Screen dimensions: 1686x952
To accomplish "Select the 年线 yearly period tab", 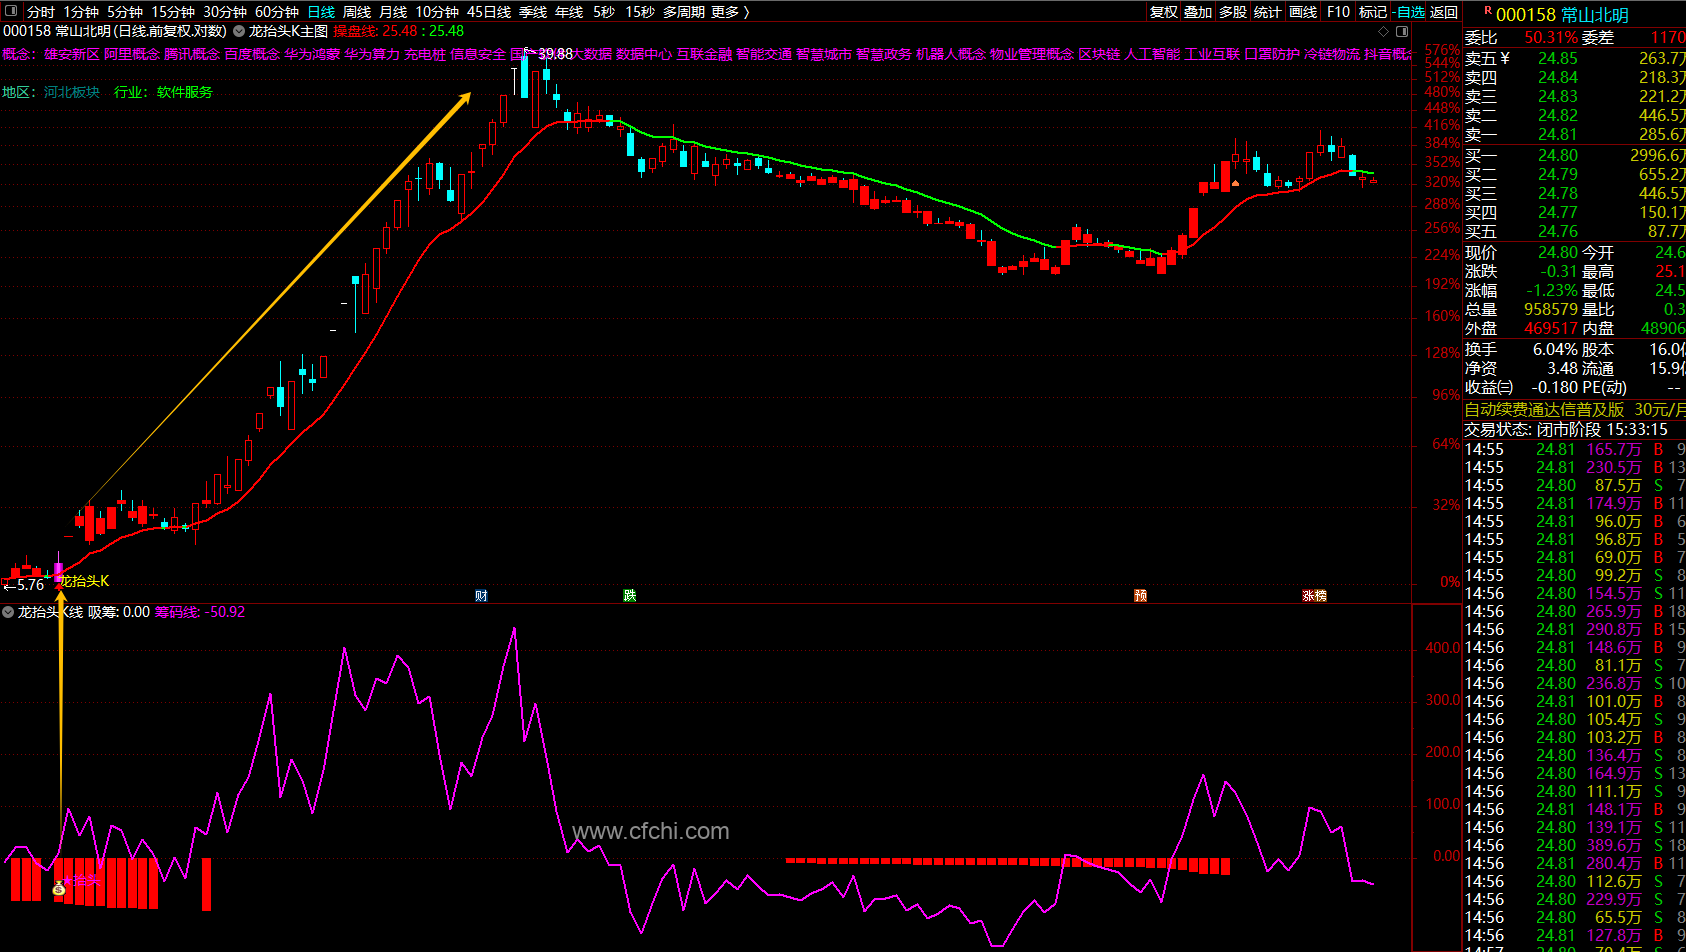I will (569, 12).
